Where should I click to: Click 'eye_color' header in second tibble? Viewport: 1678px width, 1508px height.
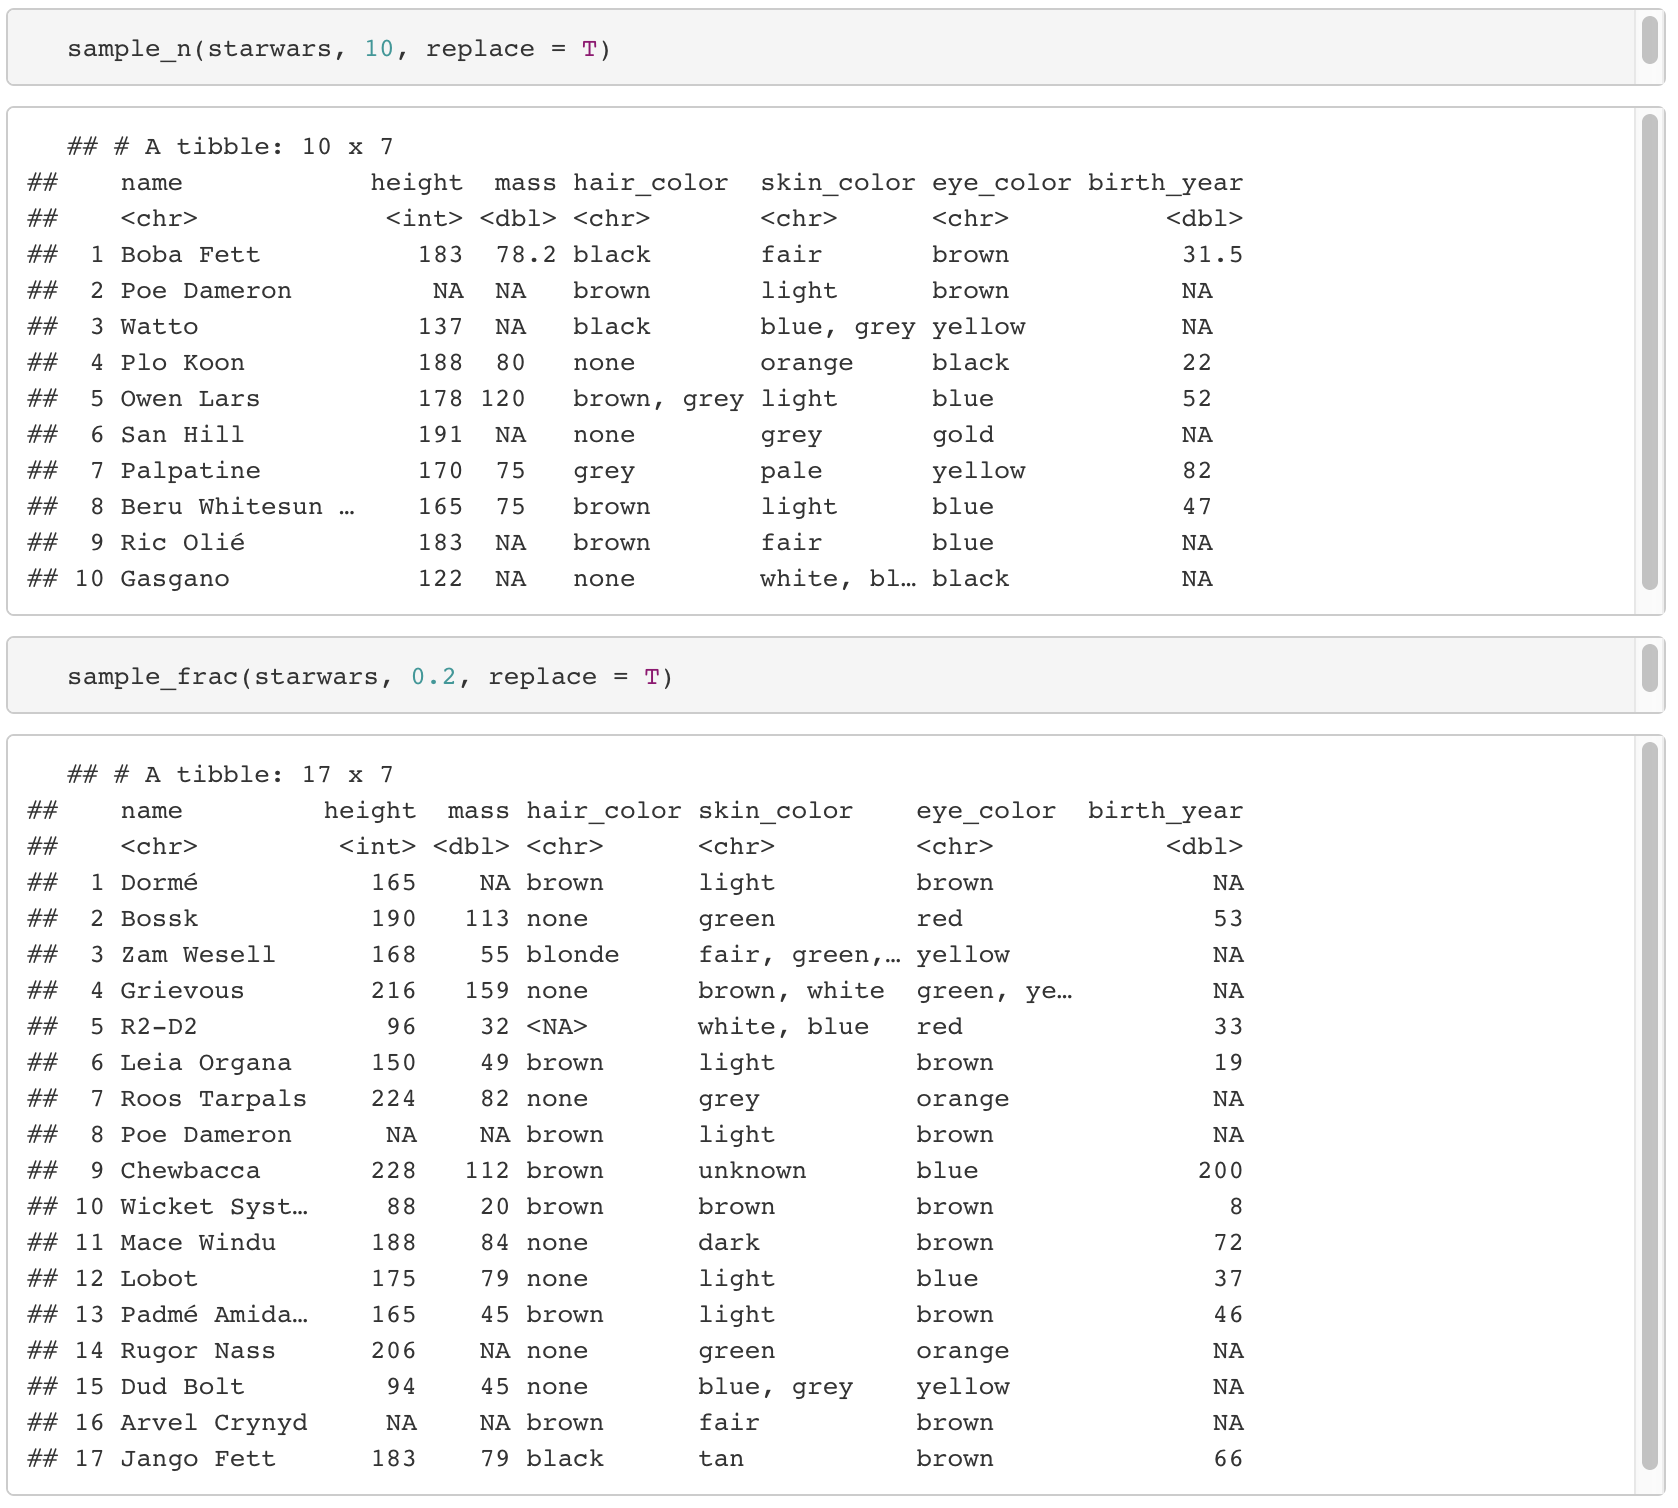(986, 811)
